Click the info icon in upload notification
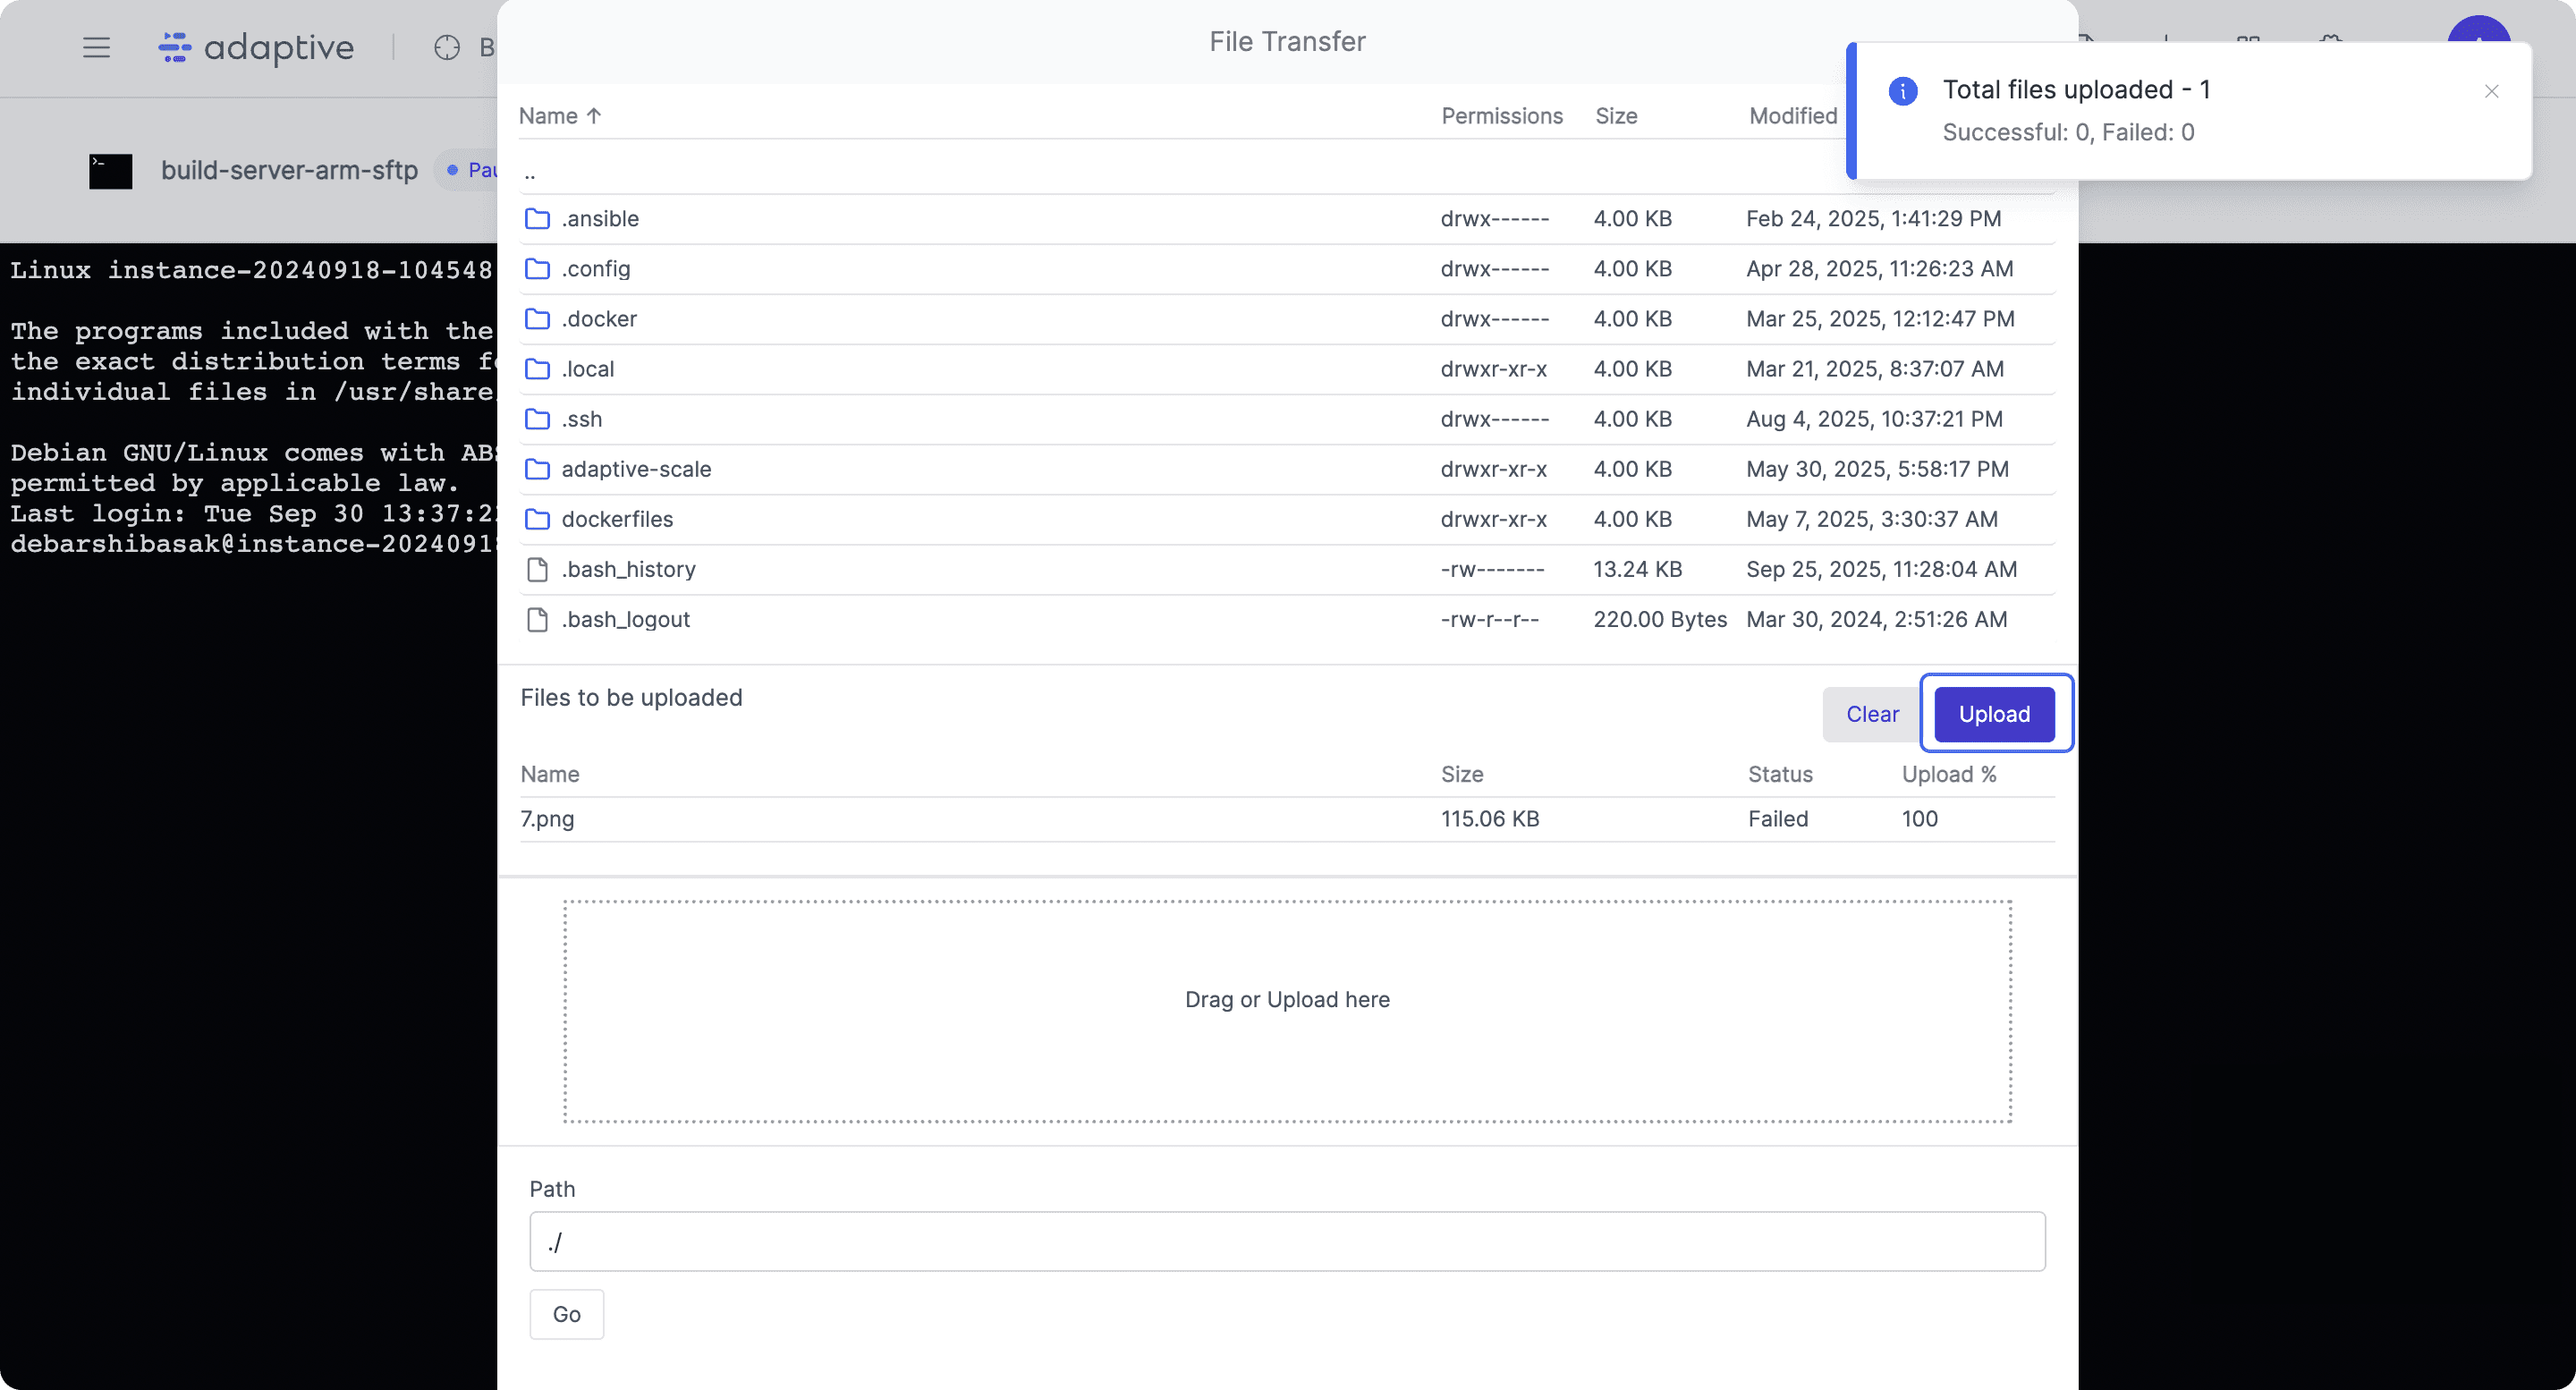Screen dimensions: 2576x1390 click(x=1902, y=91)
